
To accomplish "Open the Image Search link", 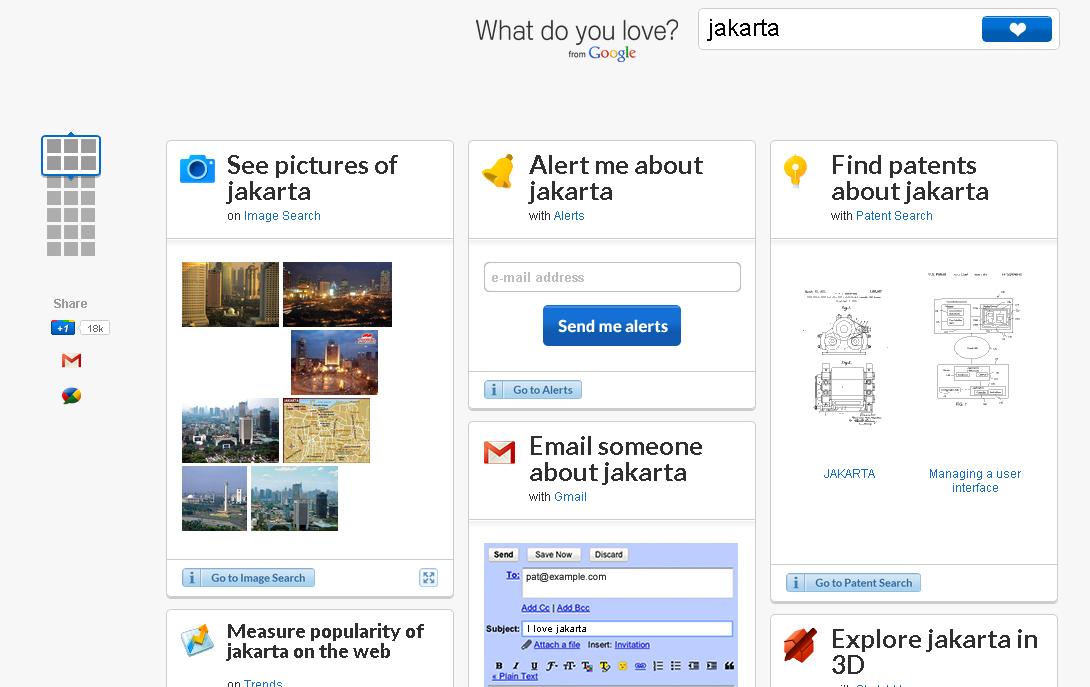I will click(282, 216).
